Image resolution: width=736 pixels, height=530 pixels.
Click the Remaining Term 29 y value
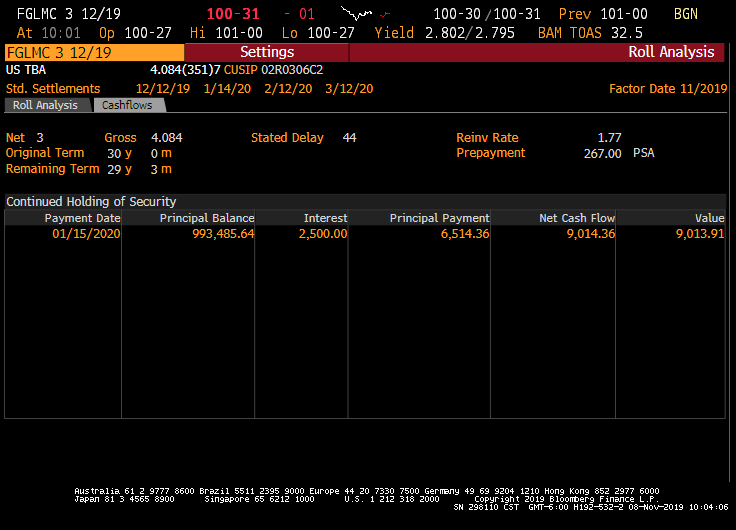(x=120, y=169)
